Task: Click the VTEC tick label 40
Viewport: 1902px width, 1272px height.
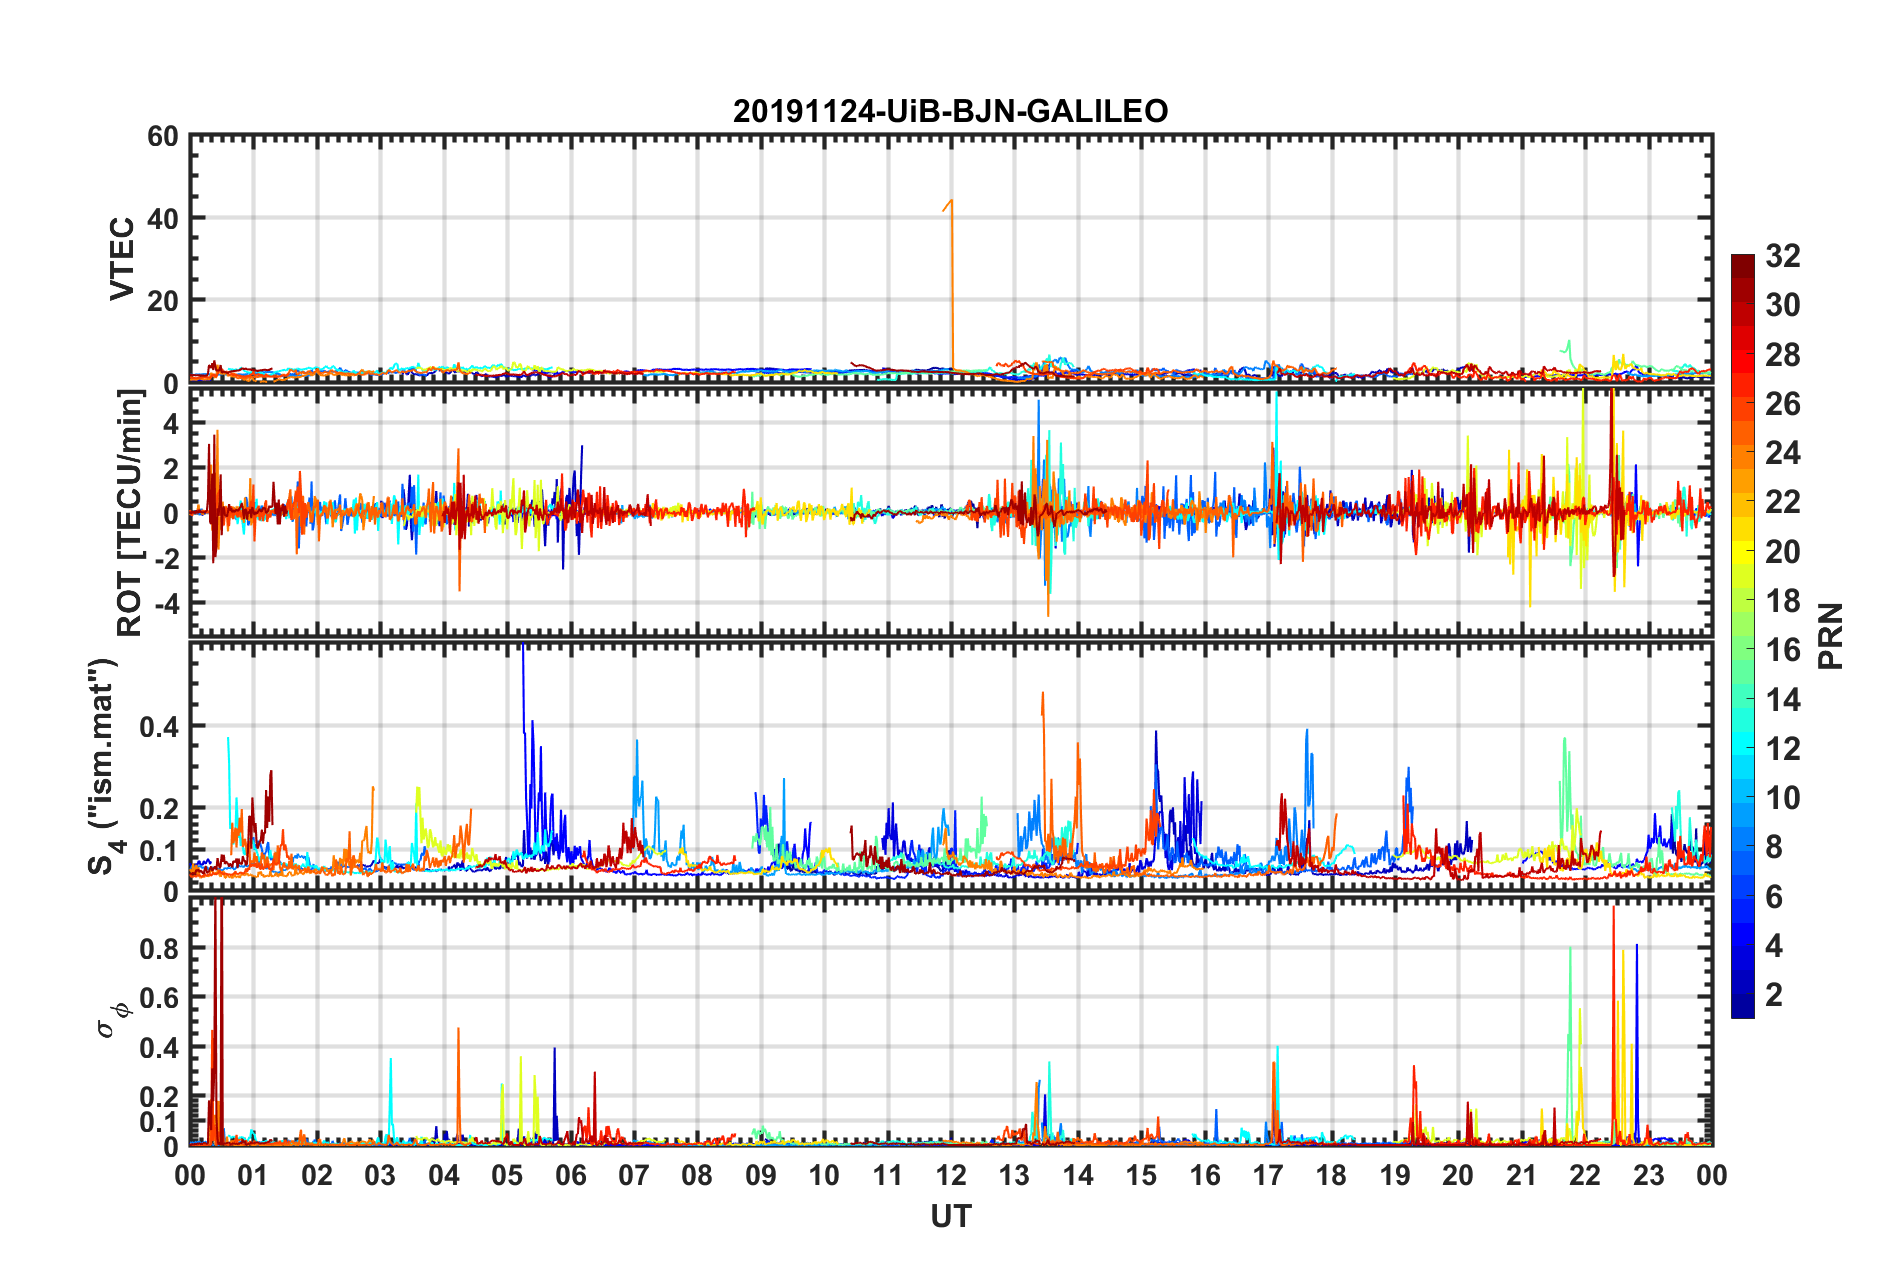Action: (x=163, y=218)
